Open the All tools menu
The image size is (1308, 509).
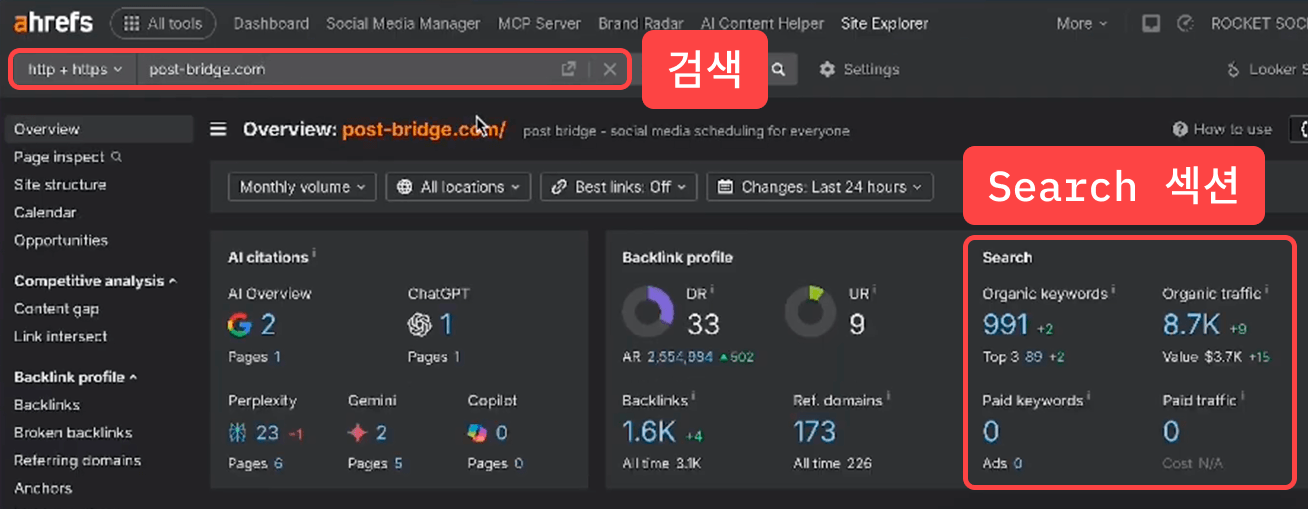coord(162,23)
